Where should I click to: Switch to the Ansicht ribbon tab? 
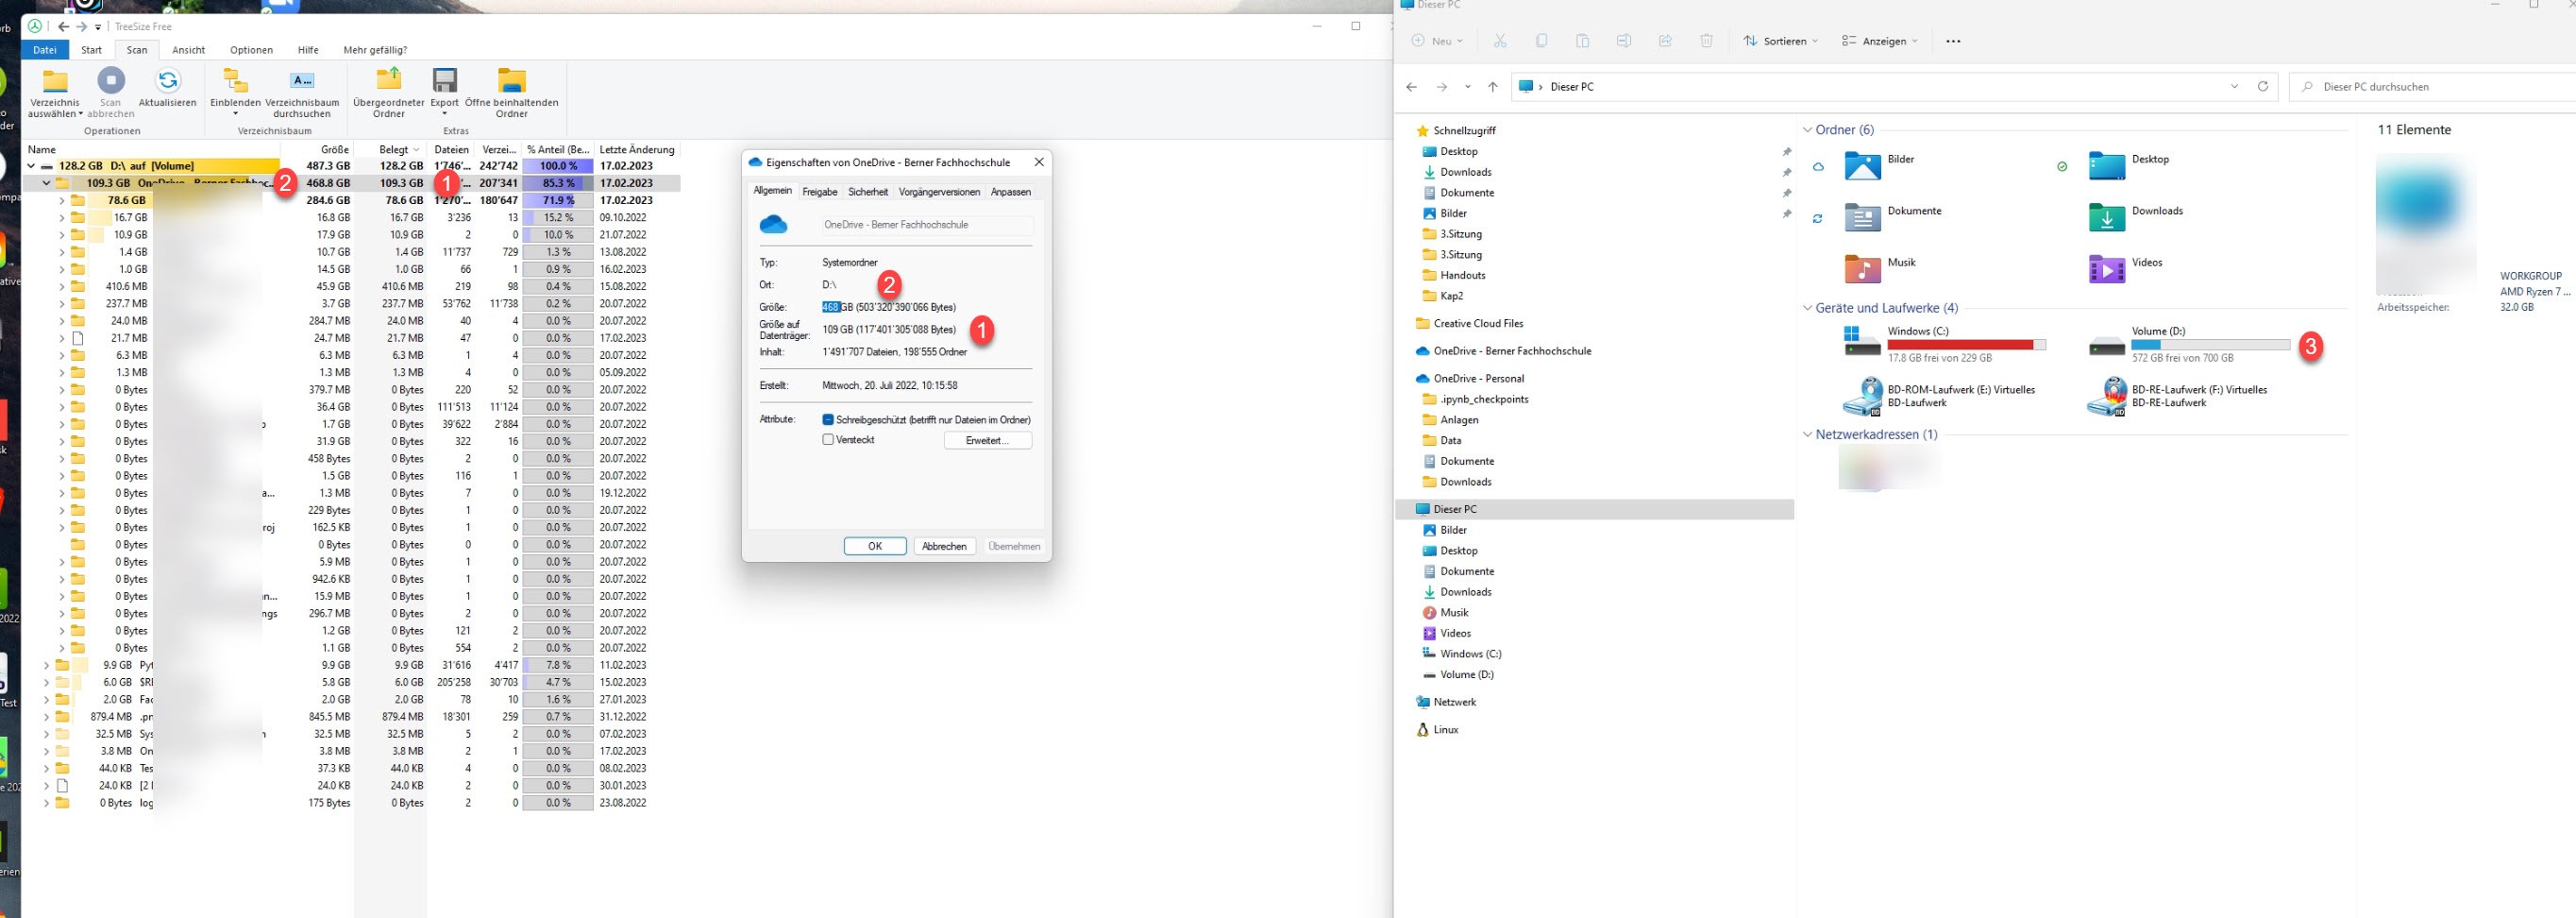(x=189, y=50)
